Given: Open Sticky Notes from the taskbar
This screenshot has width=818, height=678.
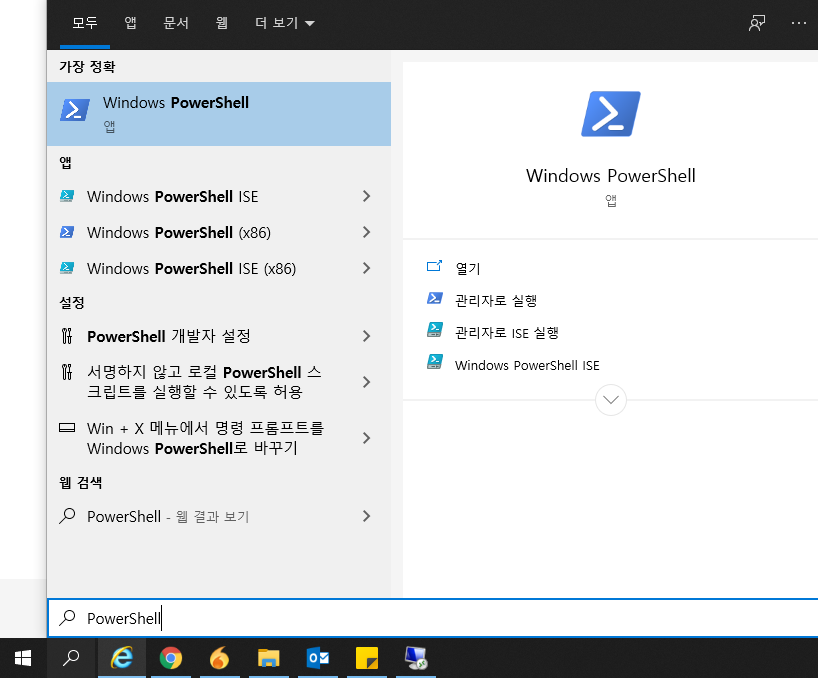Looking at the screenshot, I should (x=367, y=658).
